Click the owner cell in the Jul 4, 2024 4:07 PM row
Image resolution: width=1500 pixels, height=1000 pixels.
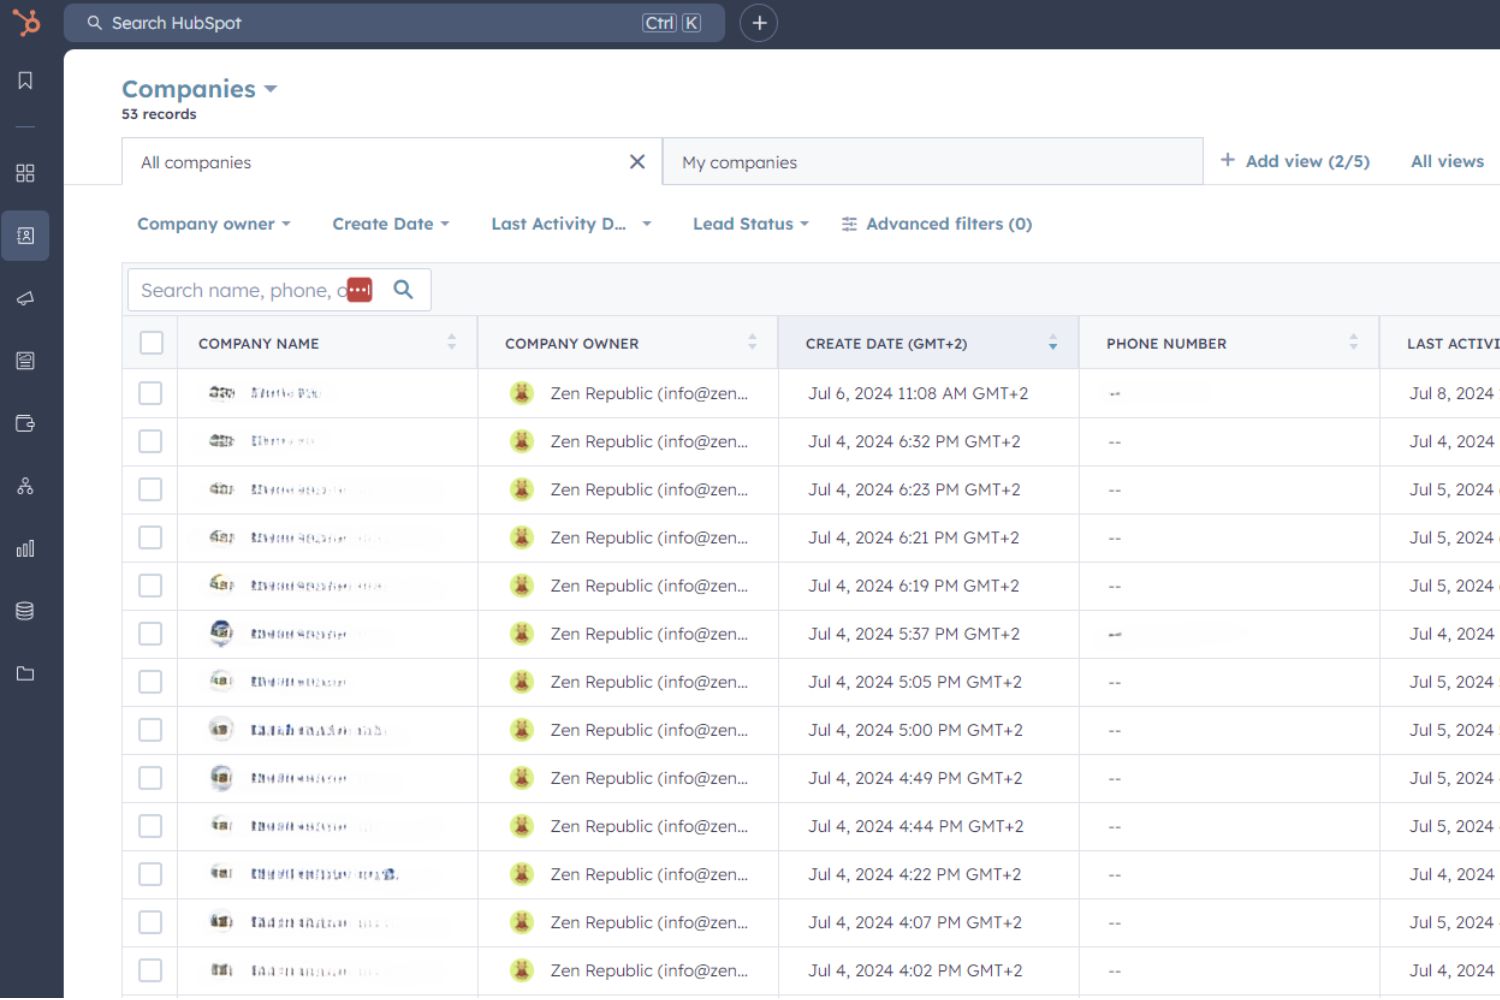[628, 922]
